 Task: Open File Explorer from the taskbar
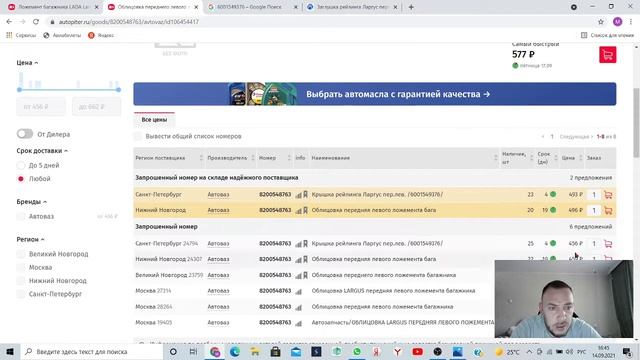pos(255,351)
